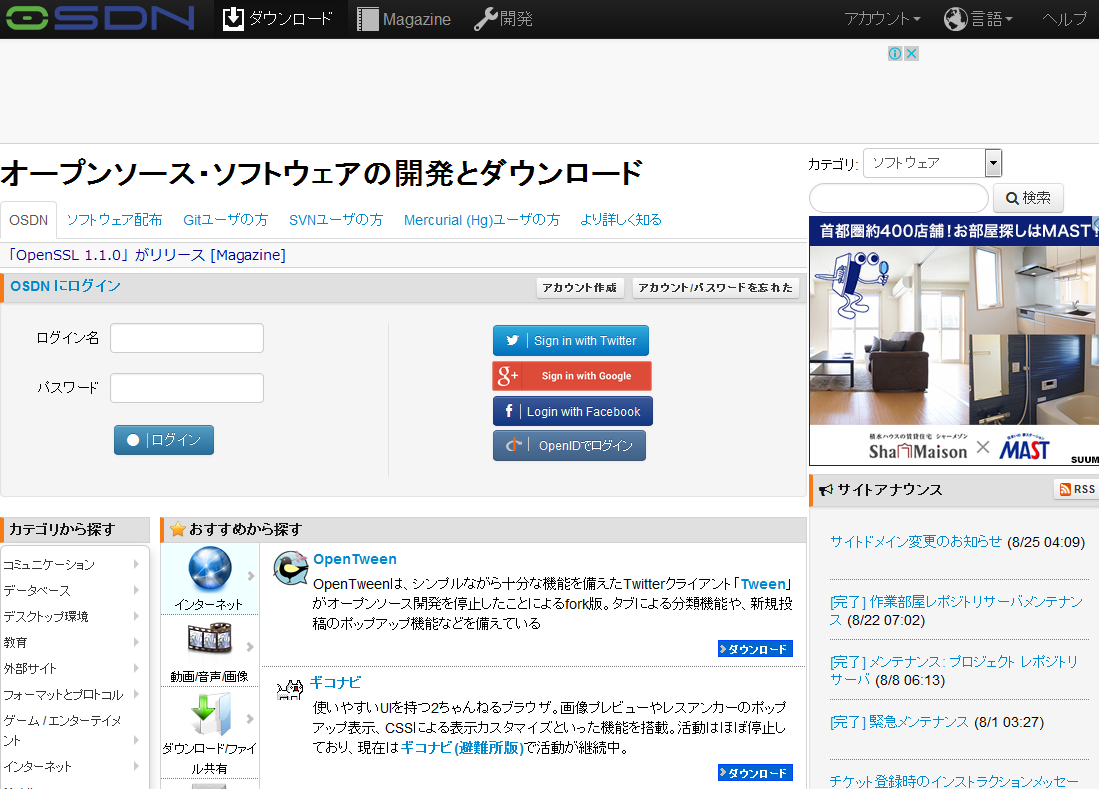
Task: Click the ログイン名 input field
Action: click(187, 338)
